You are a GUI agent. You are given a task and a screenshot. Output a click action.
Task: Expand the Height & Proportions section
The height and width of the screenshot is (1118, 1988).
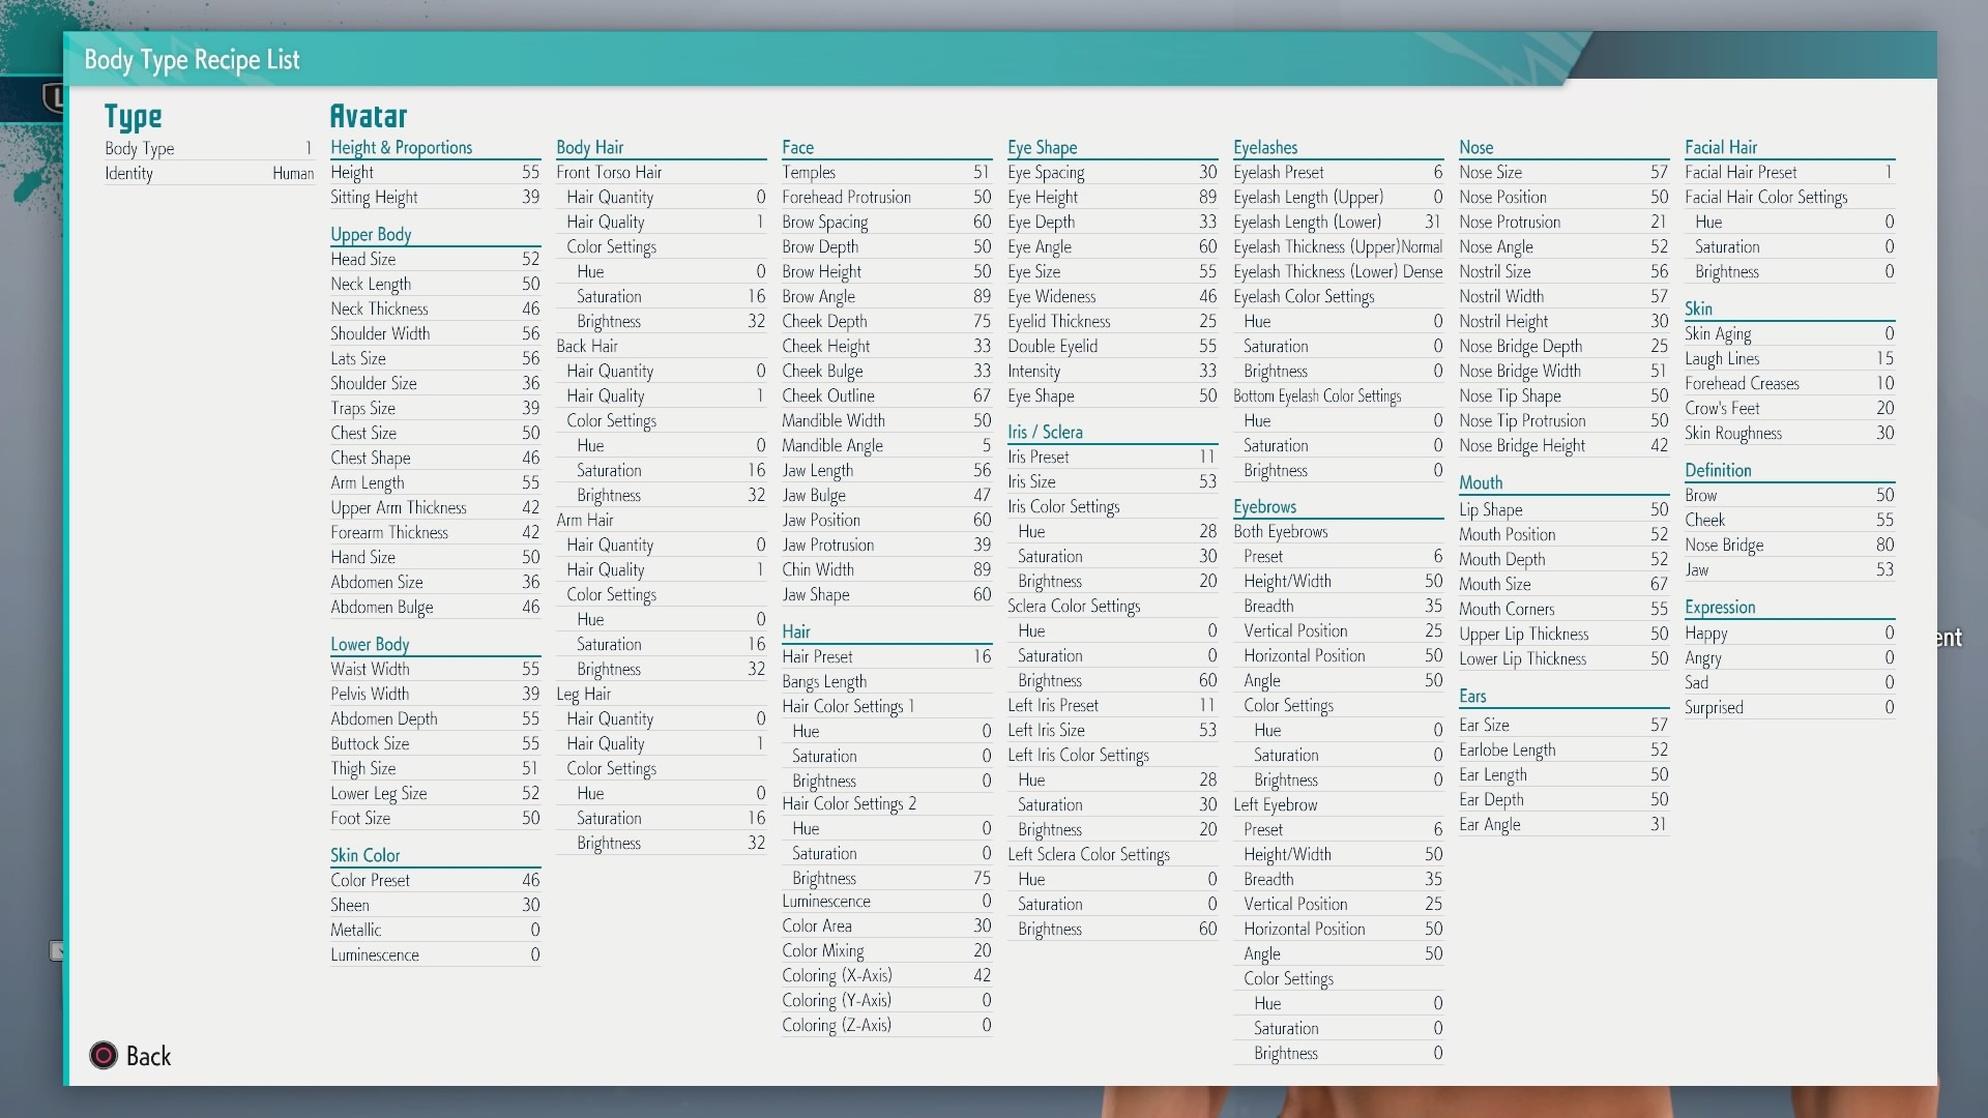[401, 146]
